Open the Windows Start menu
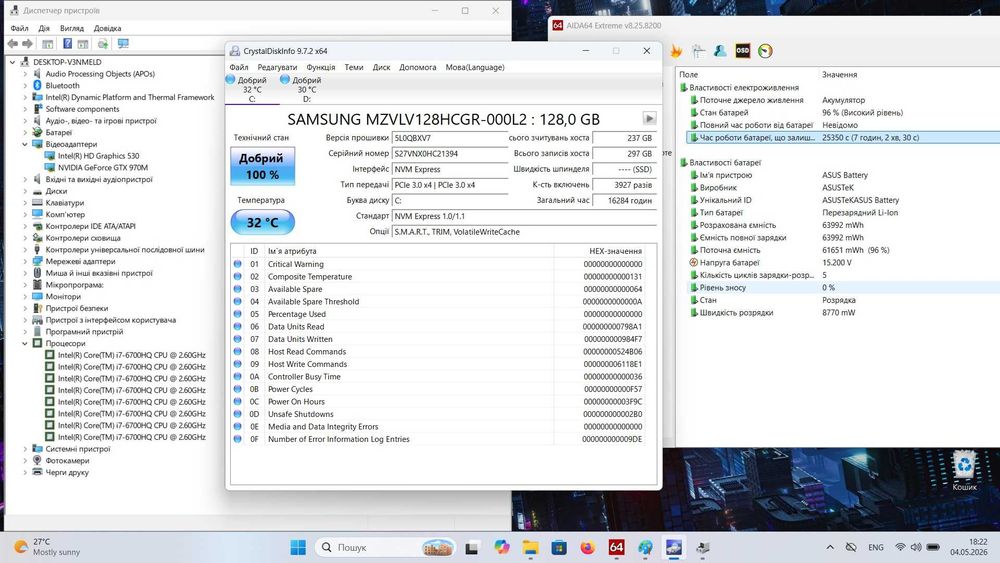1000x563 pixels. (298, 547)
